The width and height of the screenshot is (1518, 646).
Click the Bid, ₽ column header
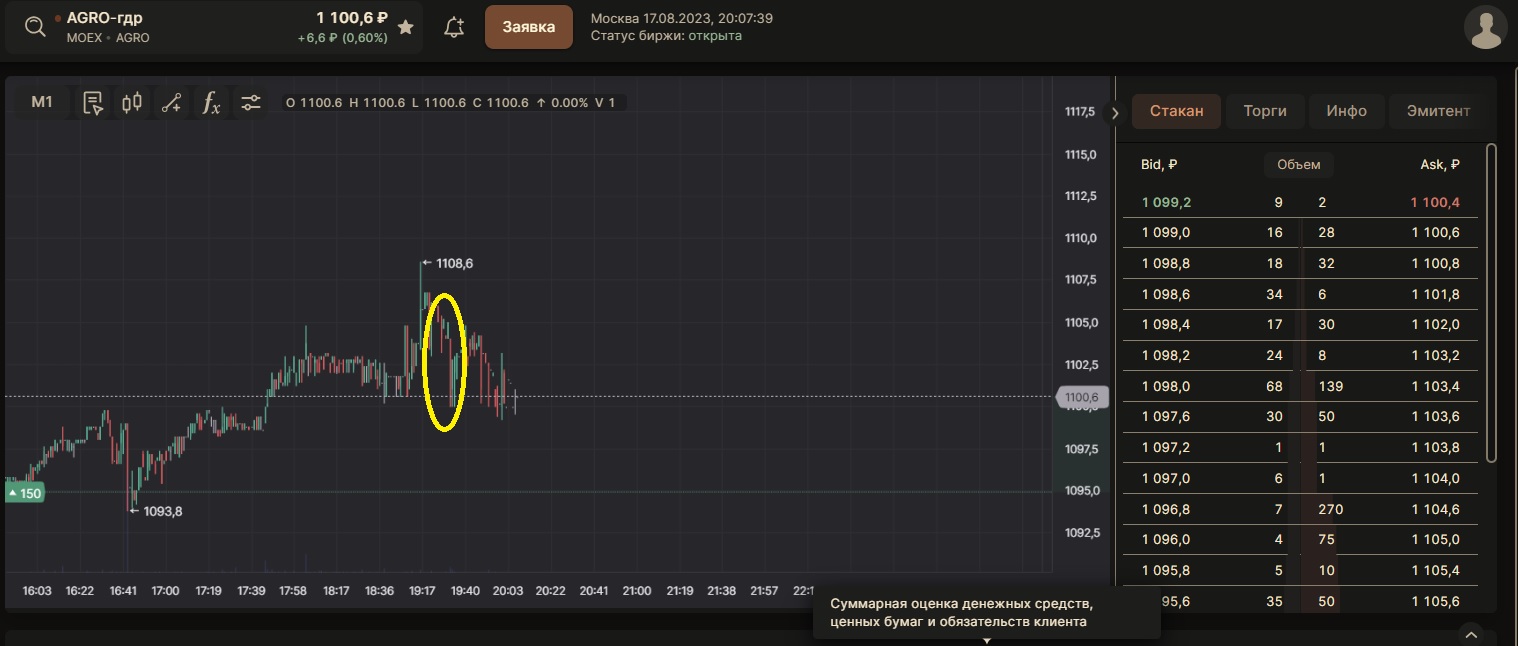coord(1159,165)
